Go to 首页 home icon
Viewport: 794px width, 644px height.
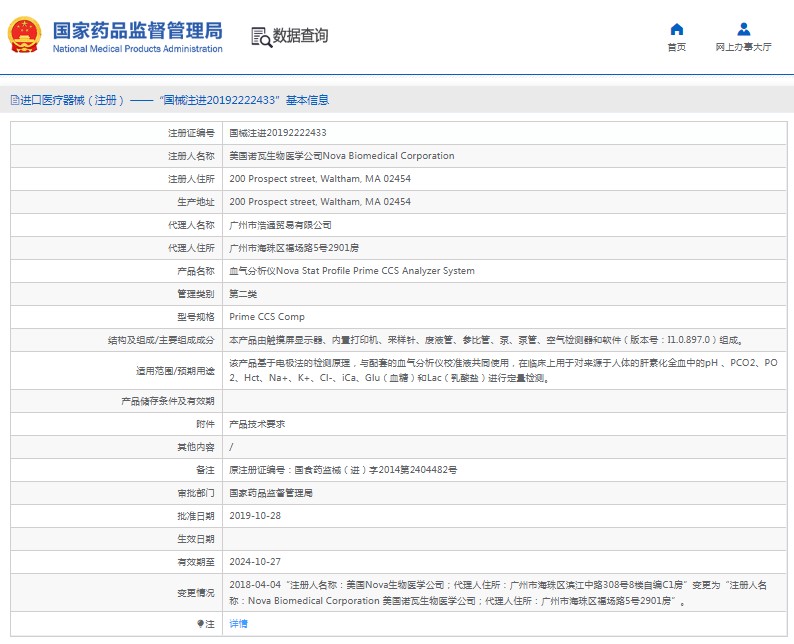[677, 29]
